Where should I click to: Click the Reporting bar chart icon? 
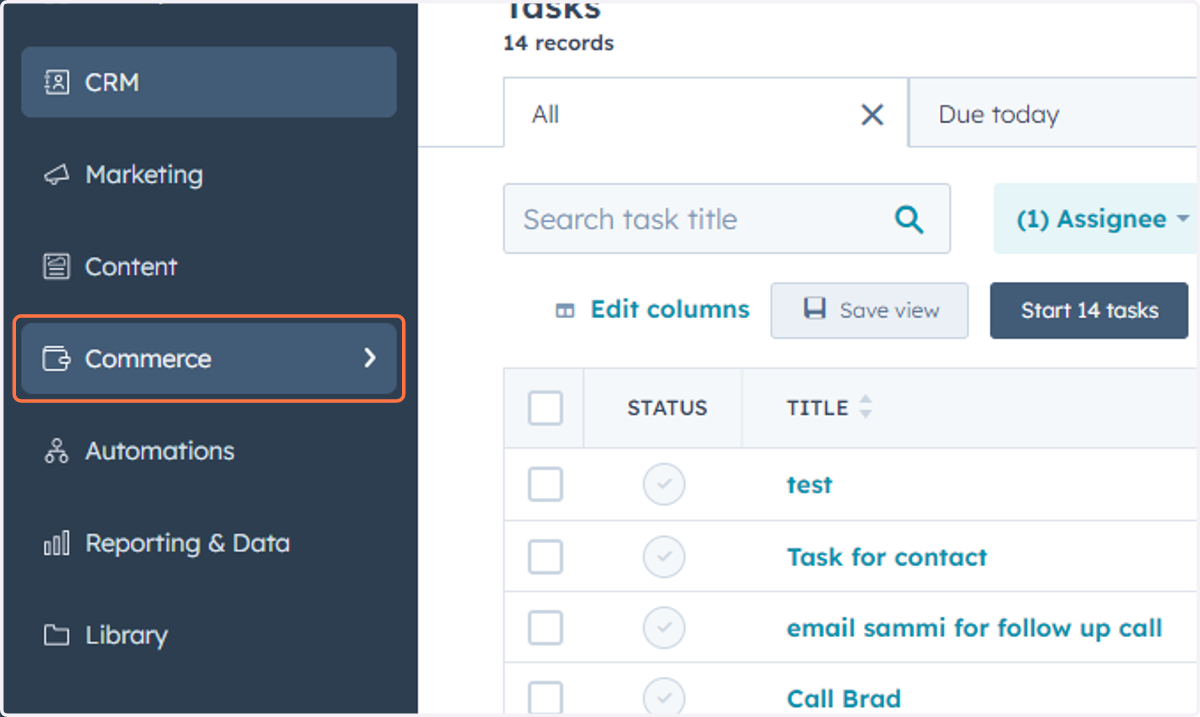point(57,543)
